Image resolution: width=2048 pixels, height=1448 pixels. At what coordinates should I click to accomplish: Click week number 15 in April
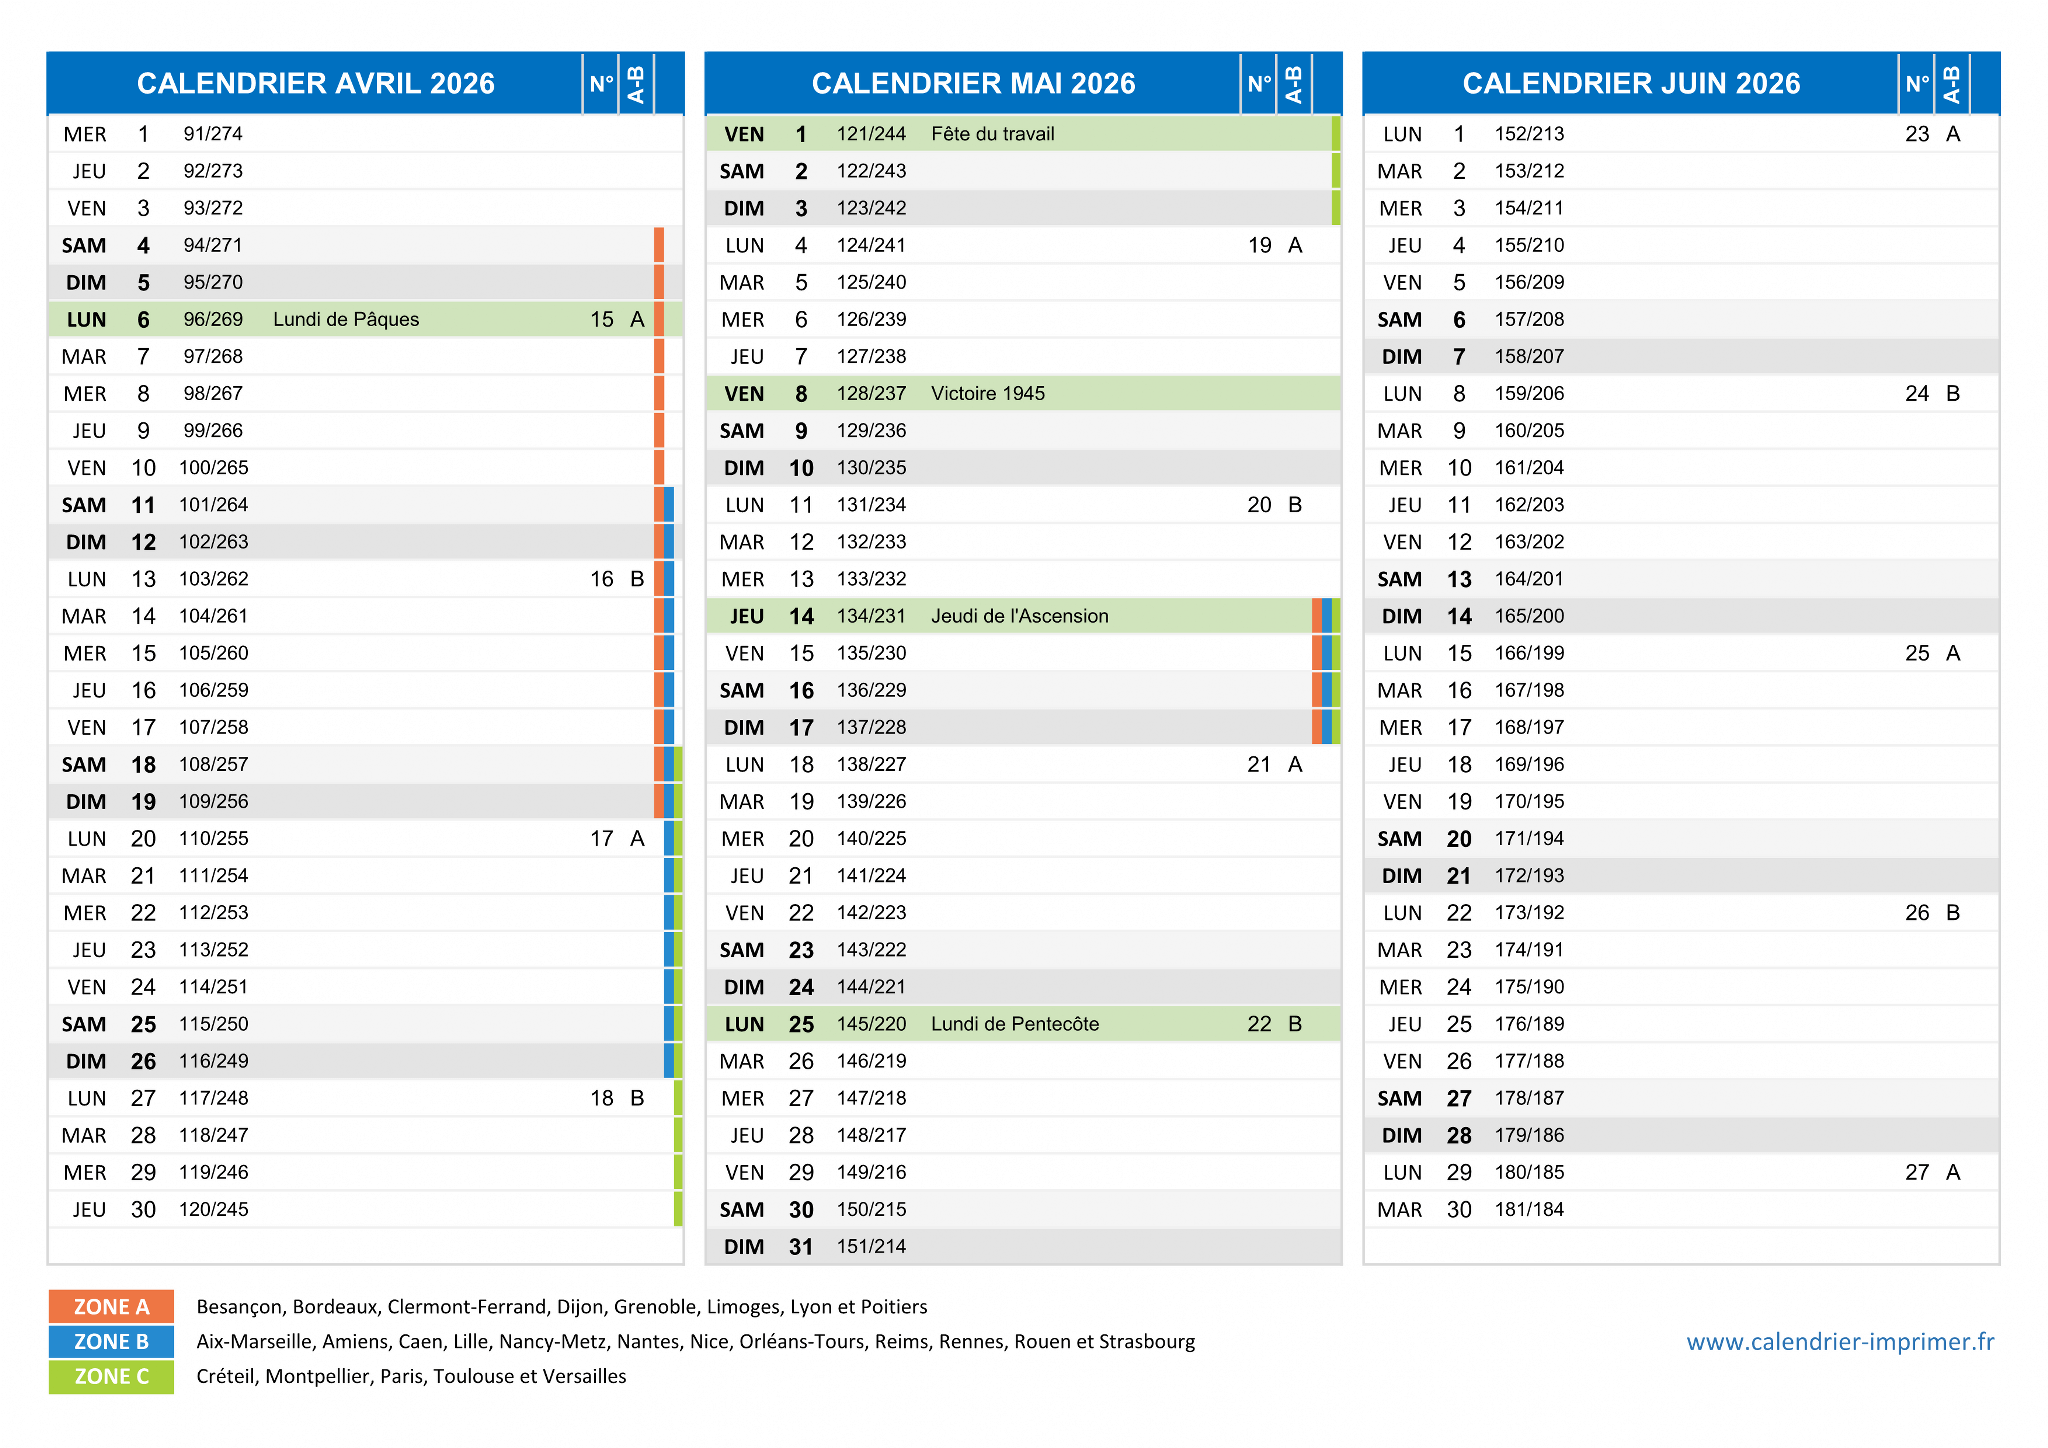[x=601, y=319]
